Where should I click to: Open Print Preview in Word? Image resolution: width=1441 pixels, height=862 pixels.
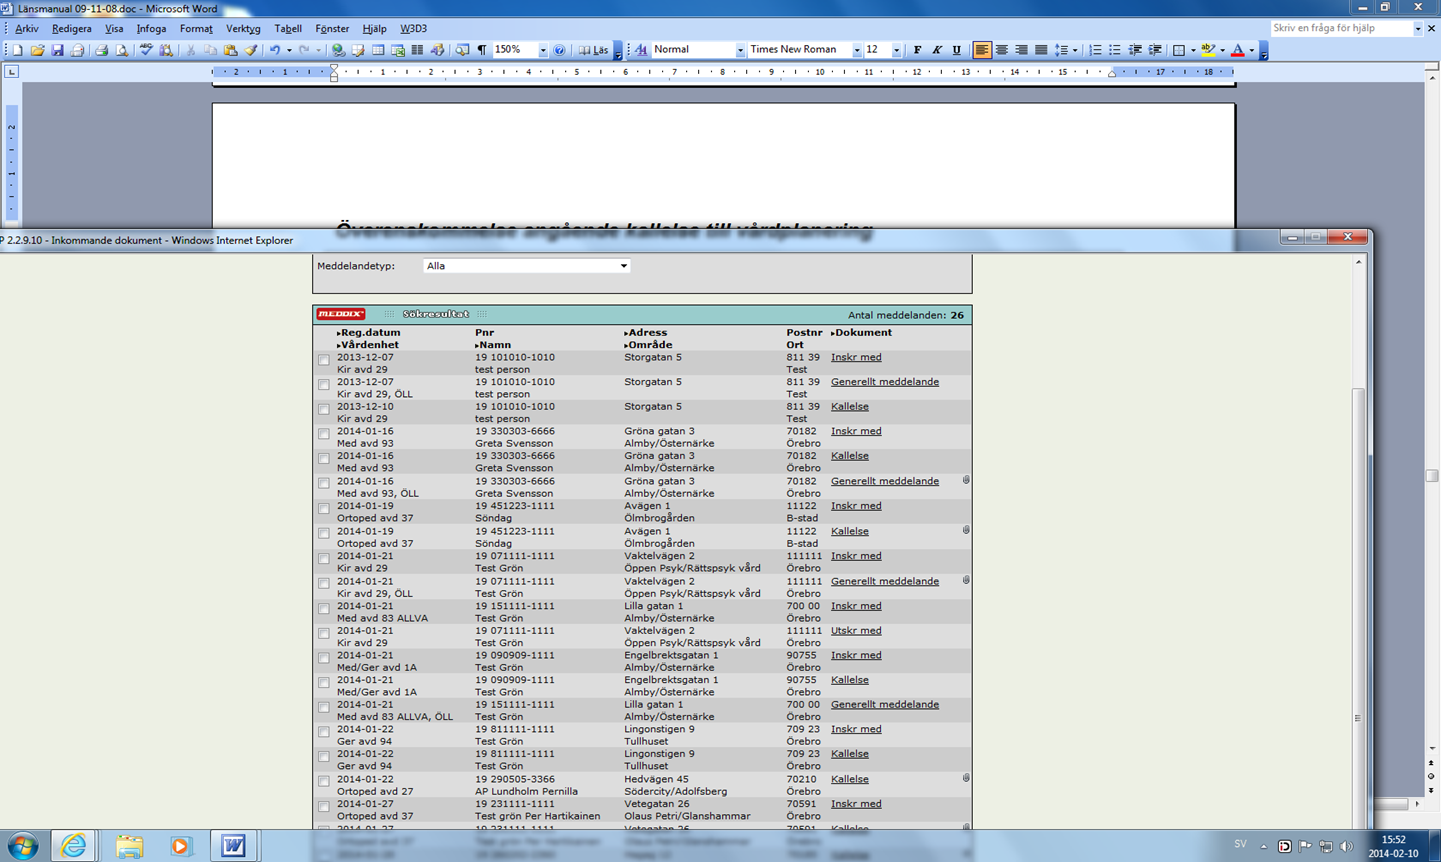click(x=121, y=50)
